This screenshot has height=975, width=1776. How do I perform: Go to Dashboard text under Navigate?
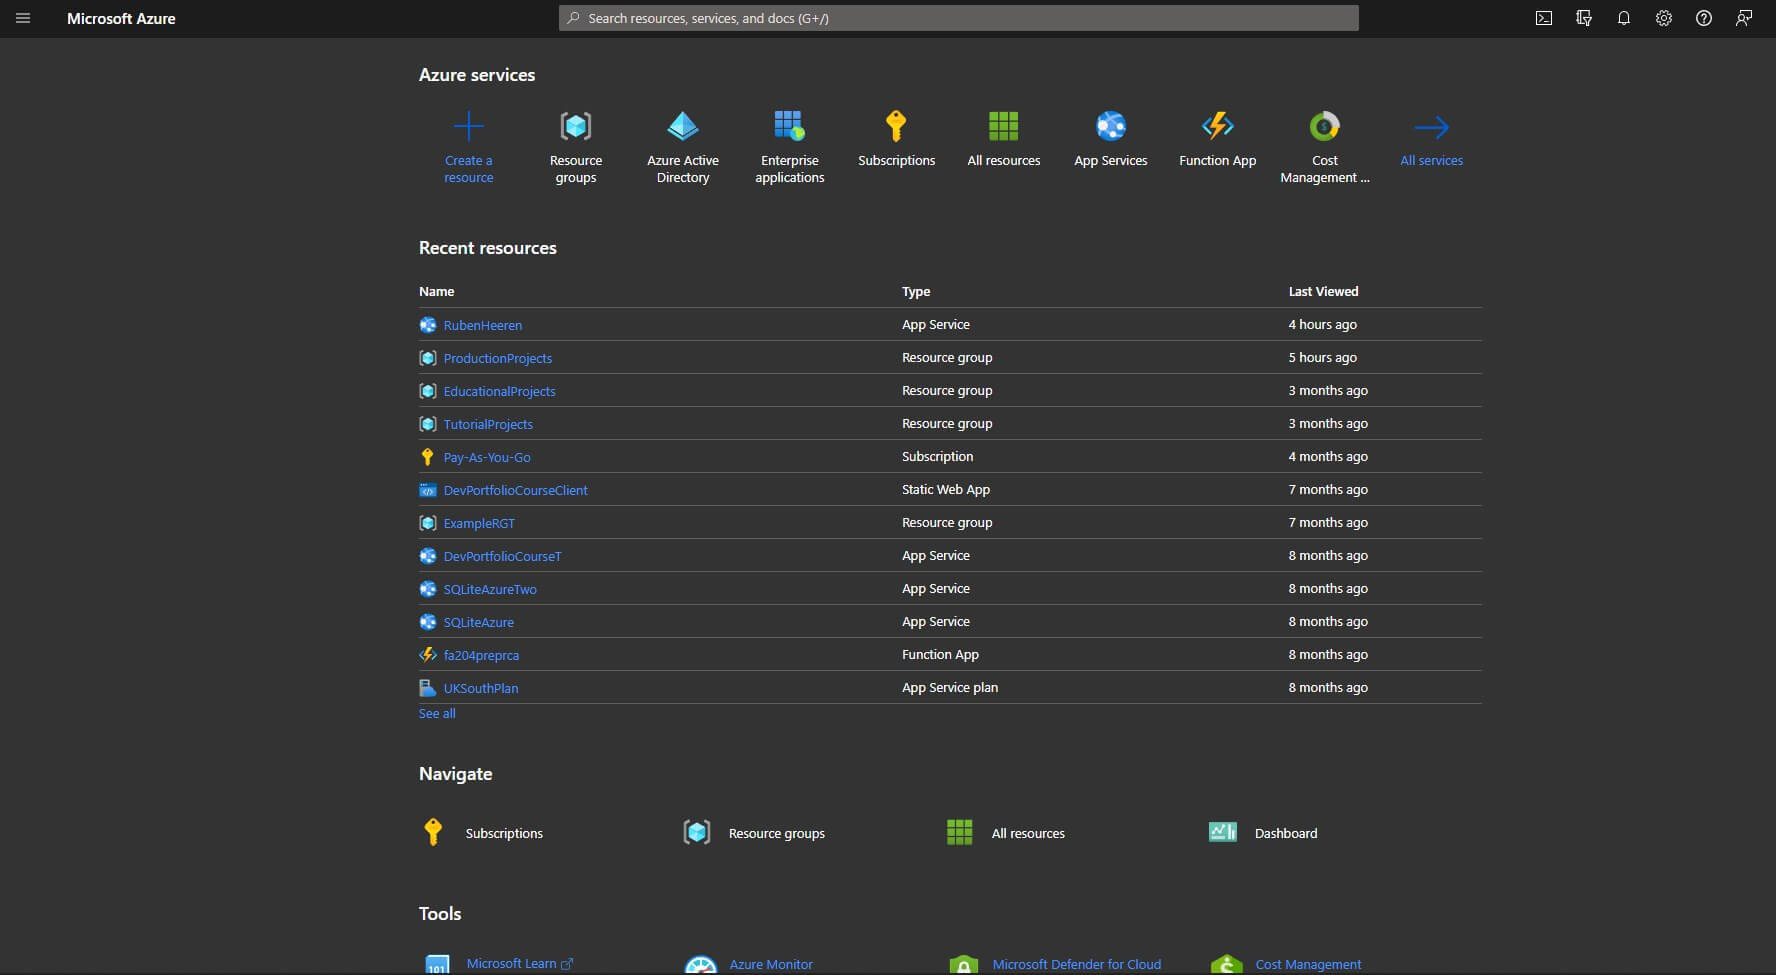tap(1286, 833)
